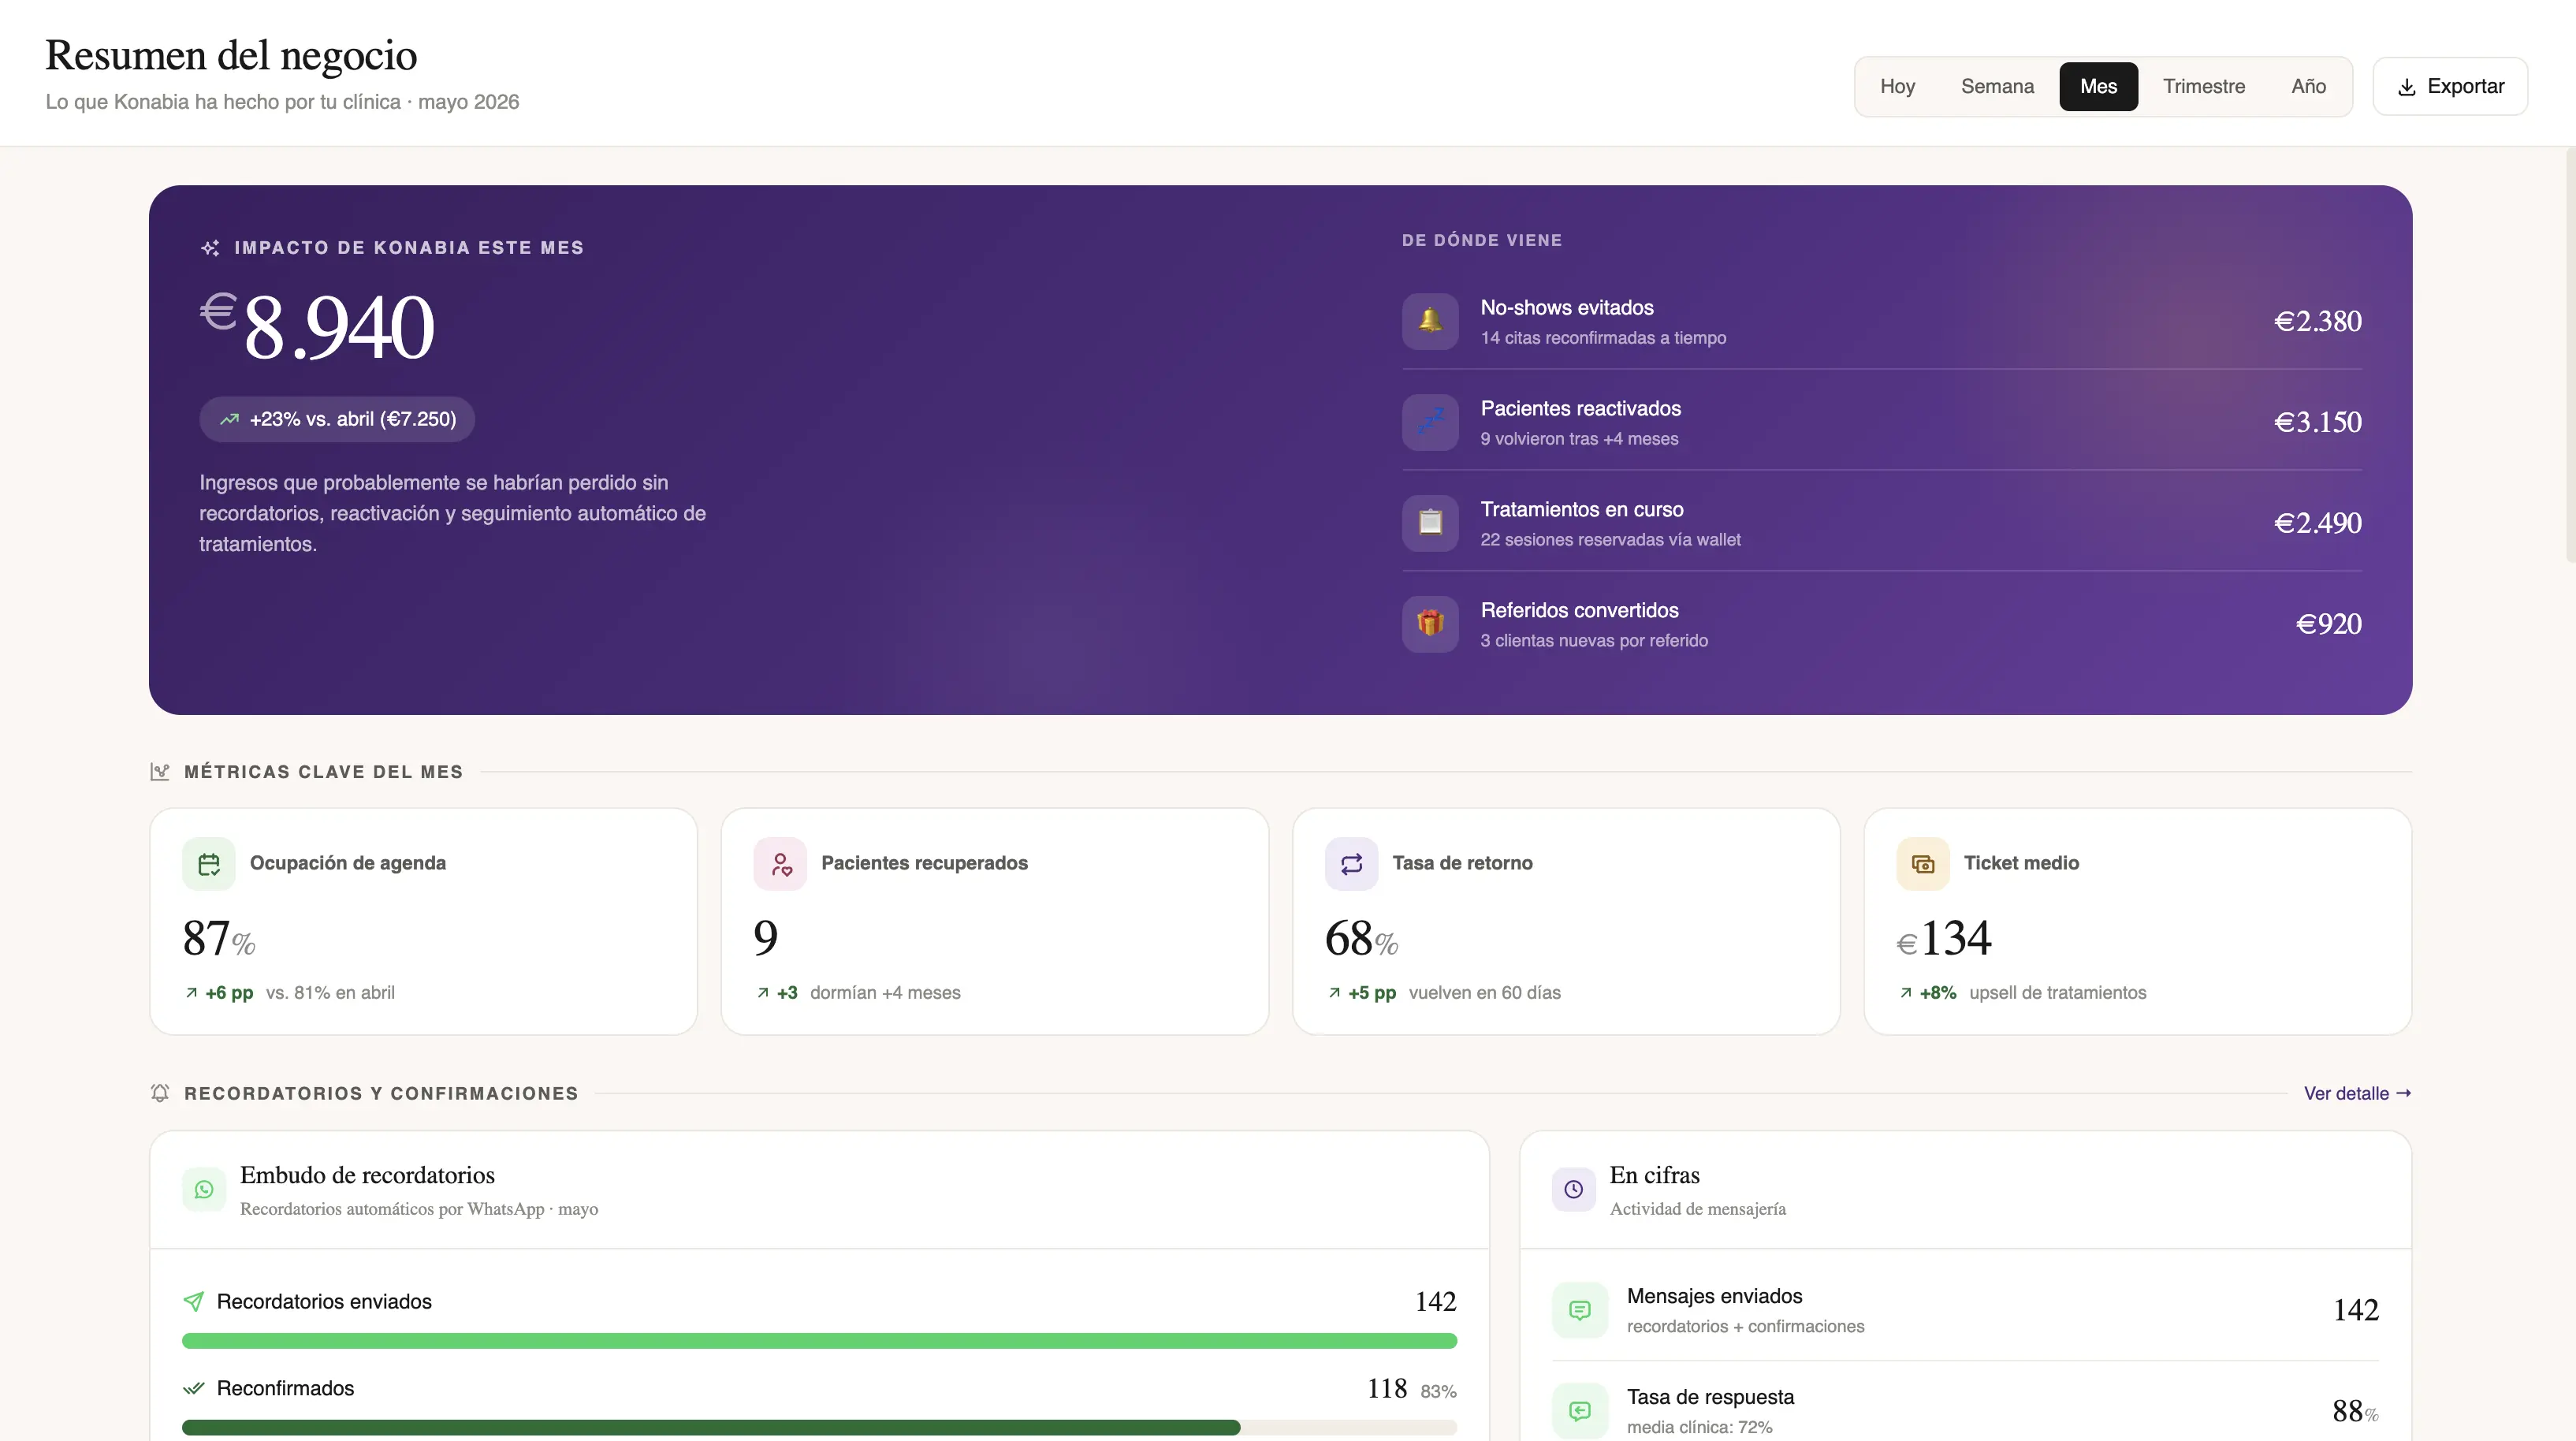Click the repeat arrows icon in Tasa de retorno
This screenshot has width=2576, height=1441.
tap(1351, 864)
